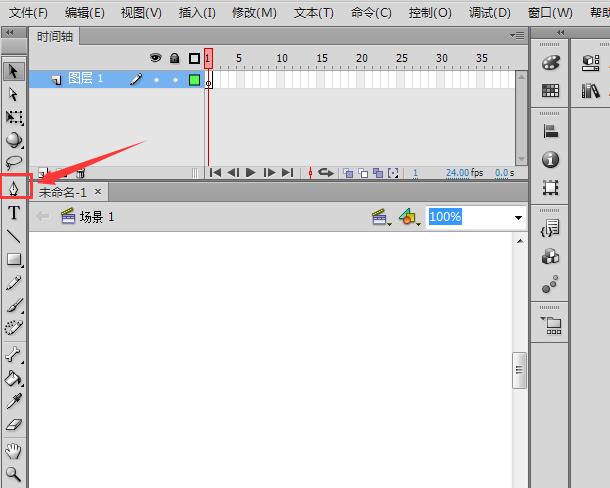Select the Line tool
The width and height of the screenshot is (610, 488).
(x=14, y=236)
